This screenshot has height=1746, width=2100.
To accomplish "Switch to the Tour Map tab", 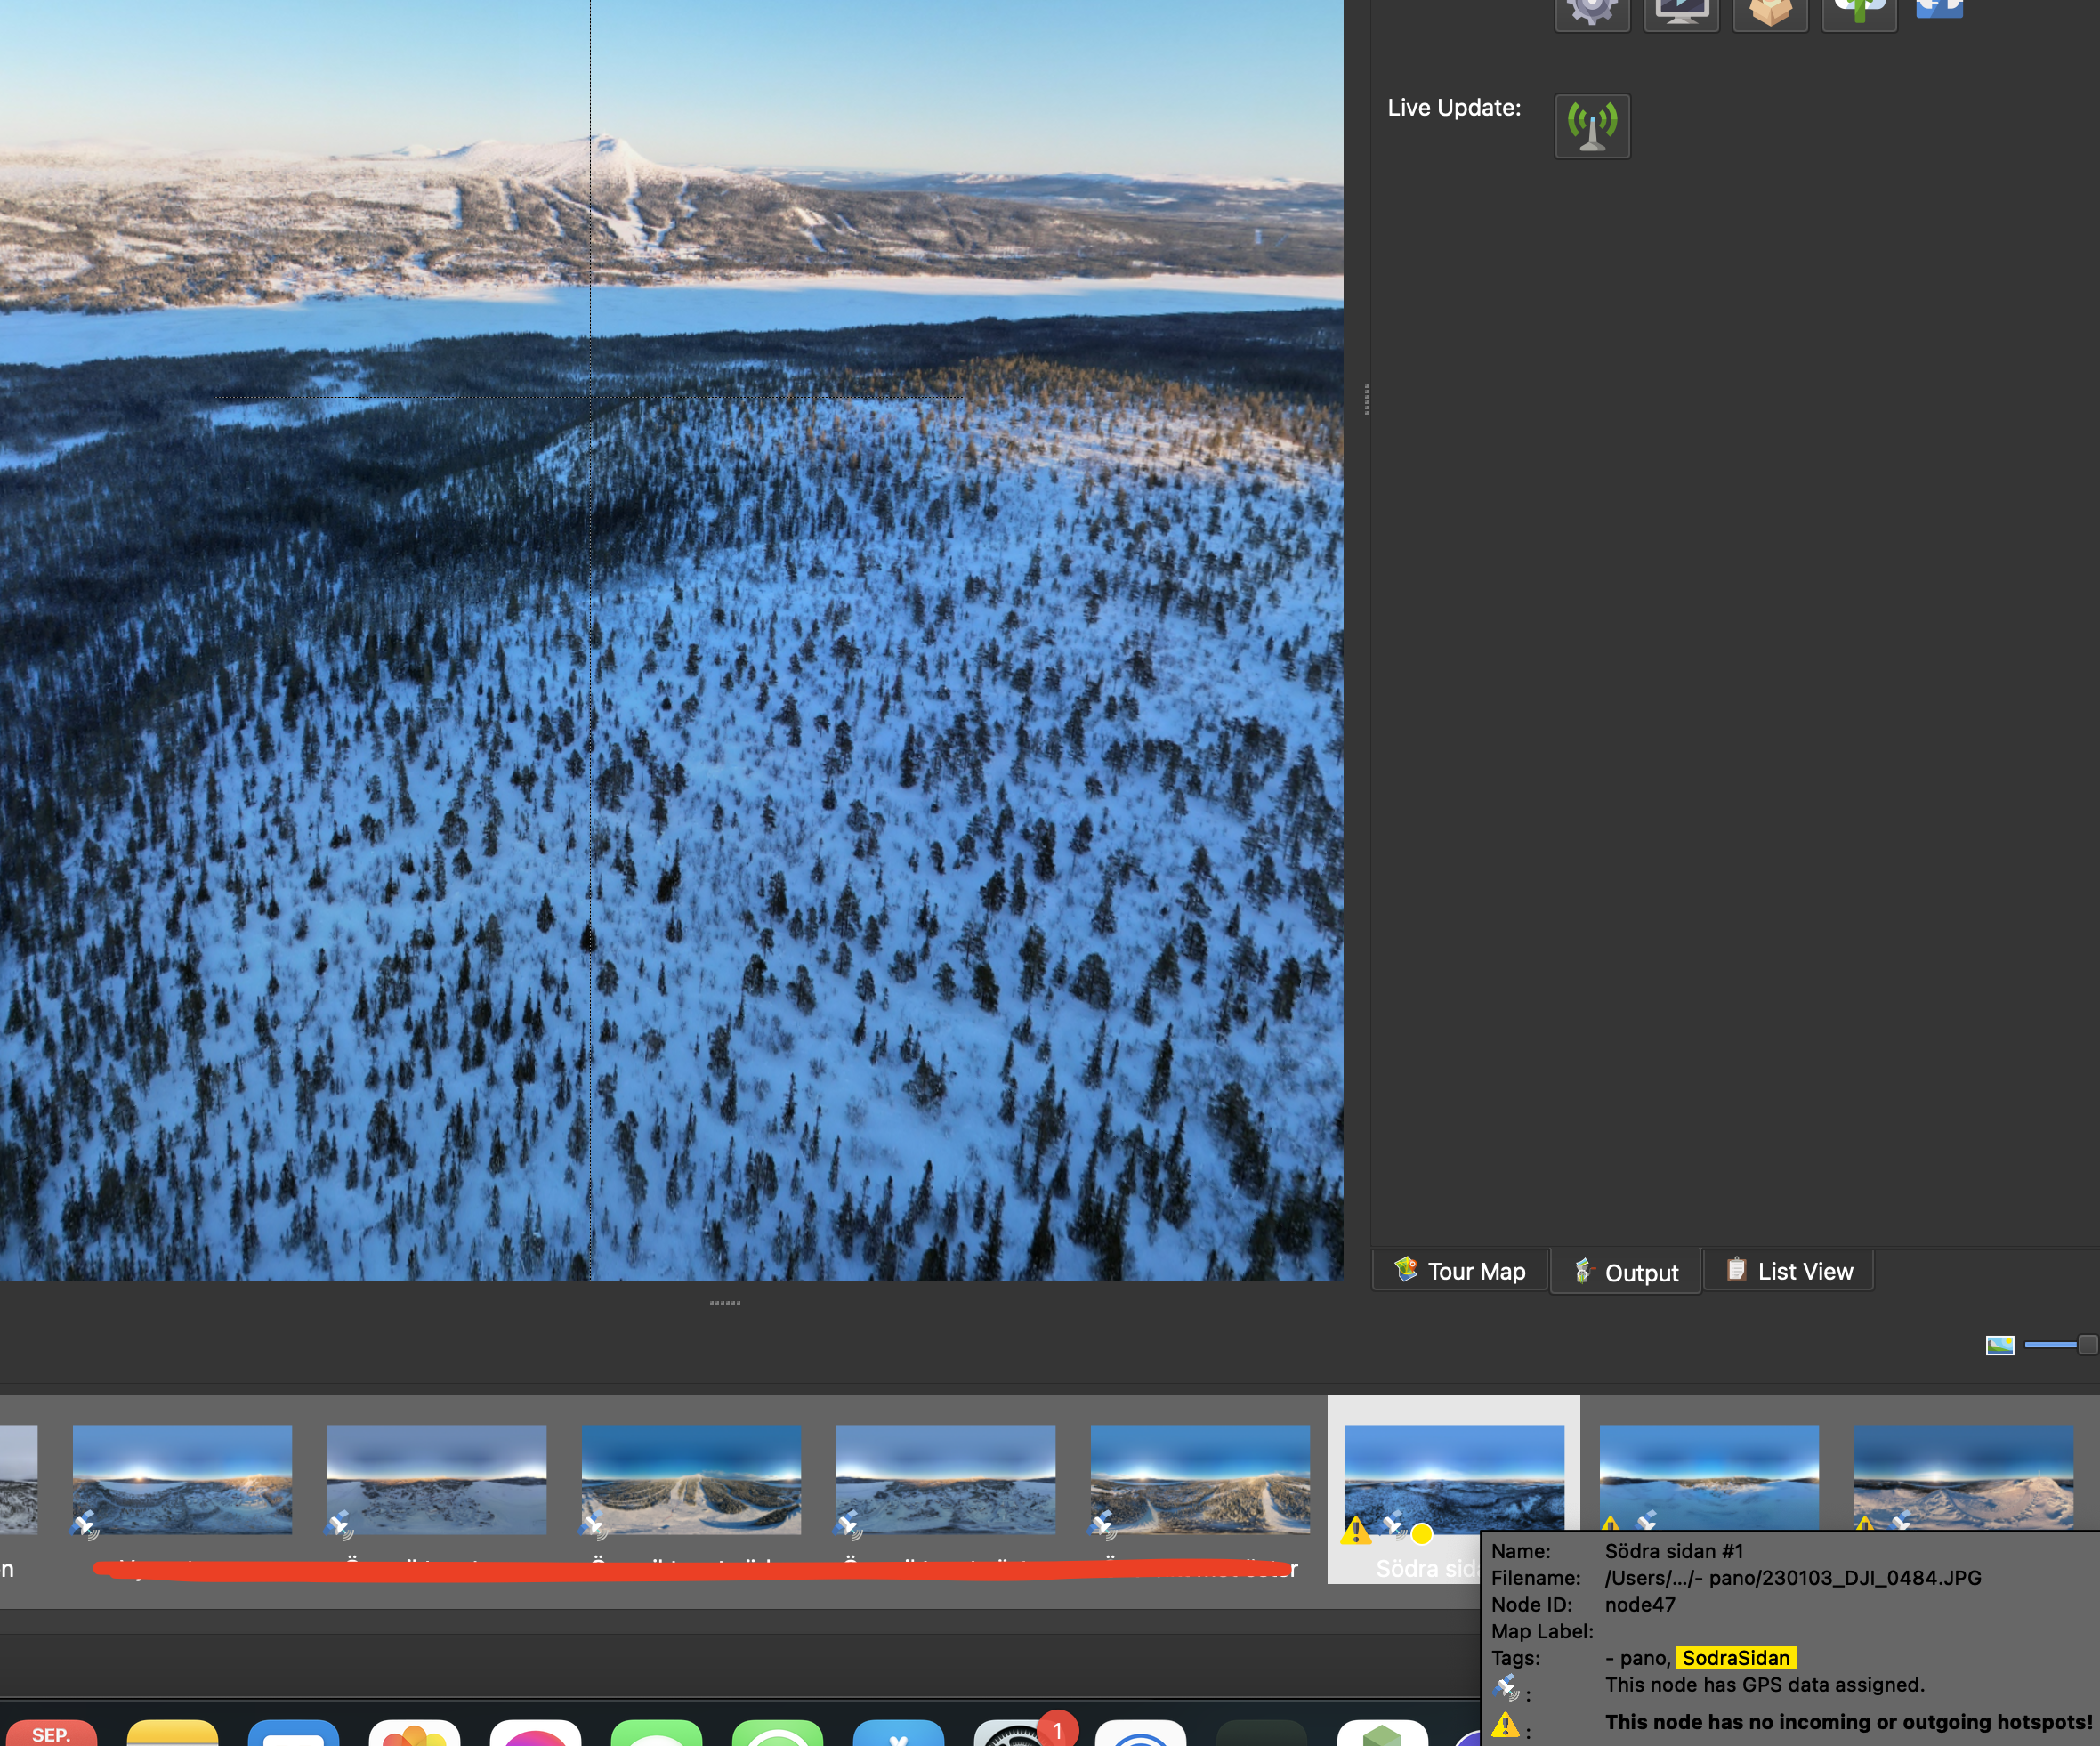I will [1460, 1270].
